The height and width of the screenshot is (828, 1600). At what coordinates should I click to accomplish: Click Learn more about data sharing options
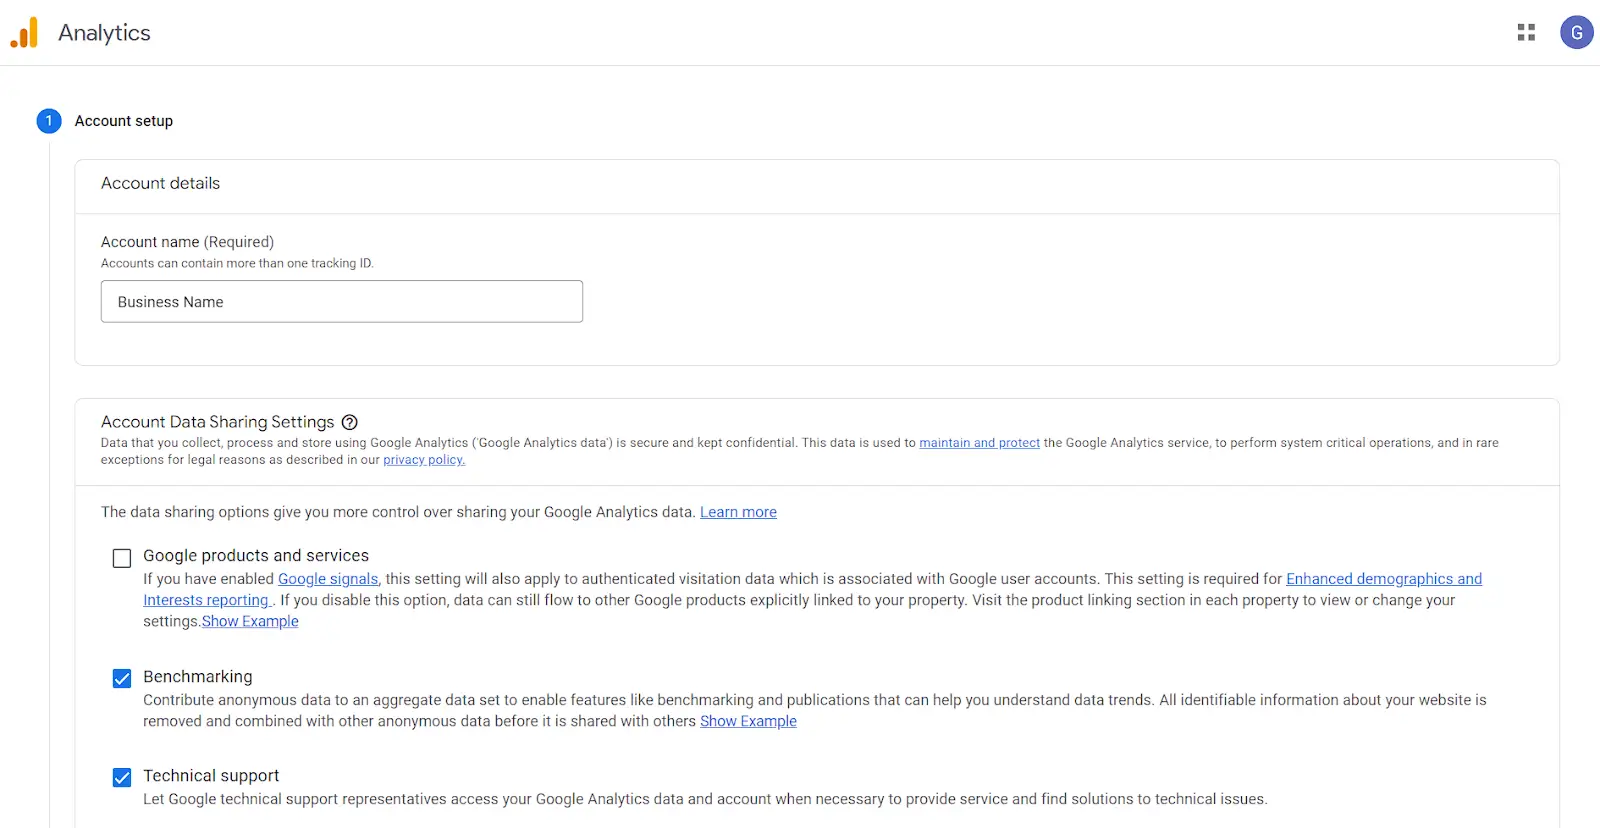coord(738,512)
